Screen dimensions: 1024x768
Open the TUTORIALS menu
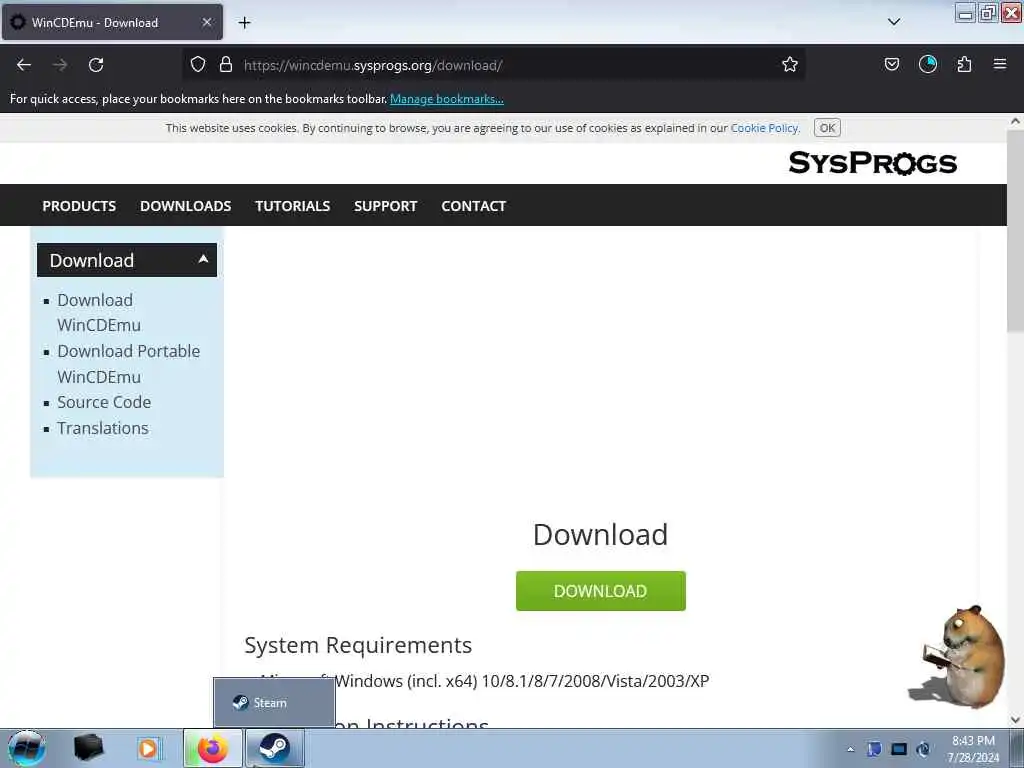[x=293, y=206]
